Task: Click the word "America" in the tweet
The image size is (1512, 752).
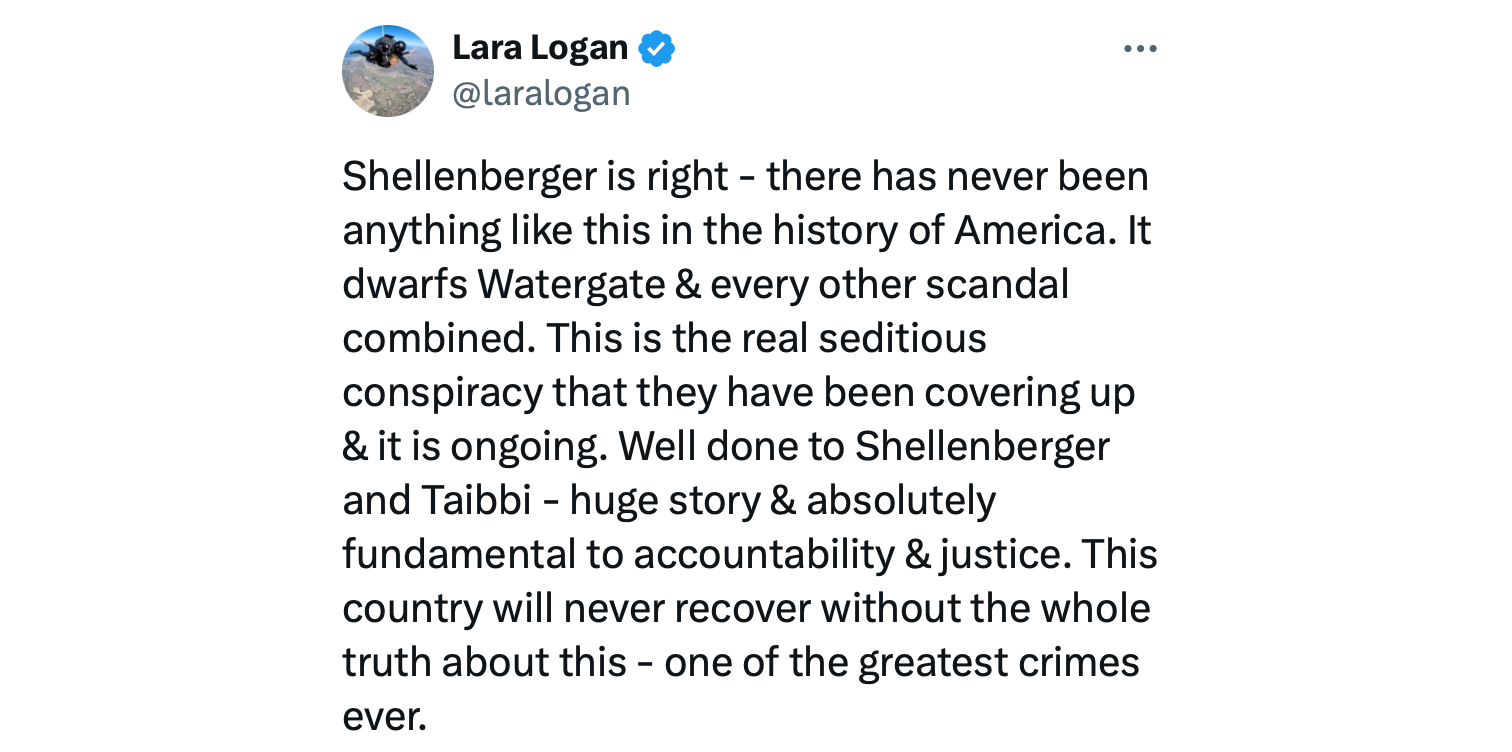Action: click(x=1034, y=231)
